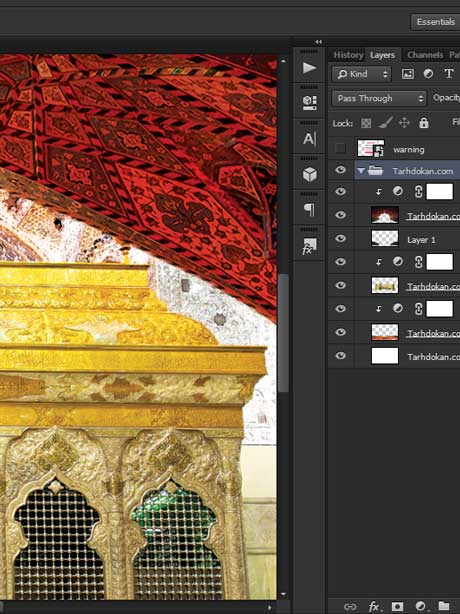Screen dimensions: 460x614
Task: Show the hidden warning layer
Action: point(340,148)
